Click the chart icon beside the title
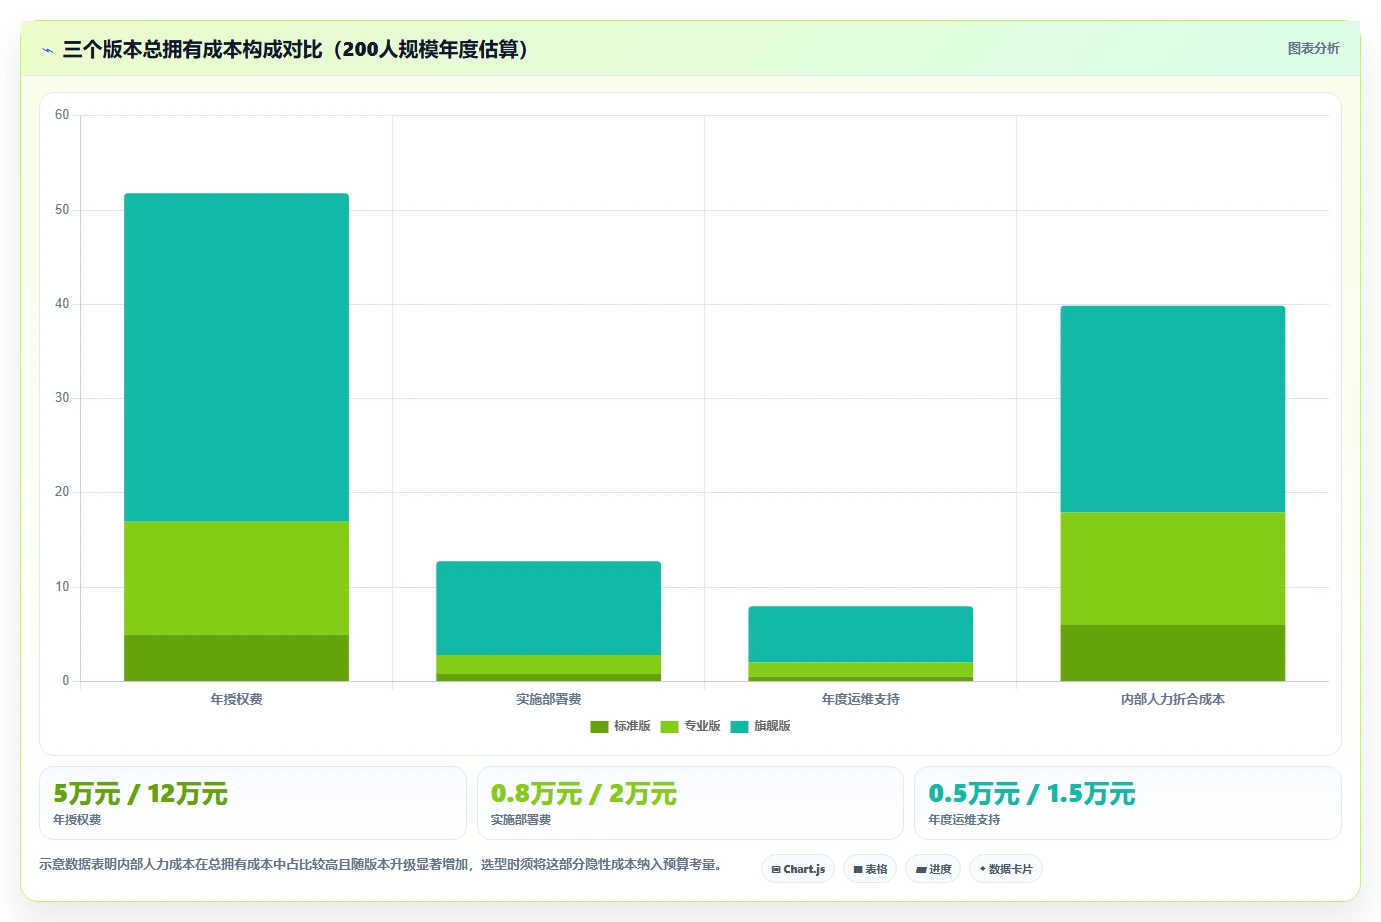Viewport: 1381px width, 922px height. point(48,50)
